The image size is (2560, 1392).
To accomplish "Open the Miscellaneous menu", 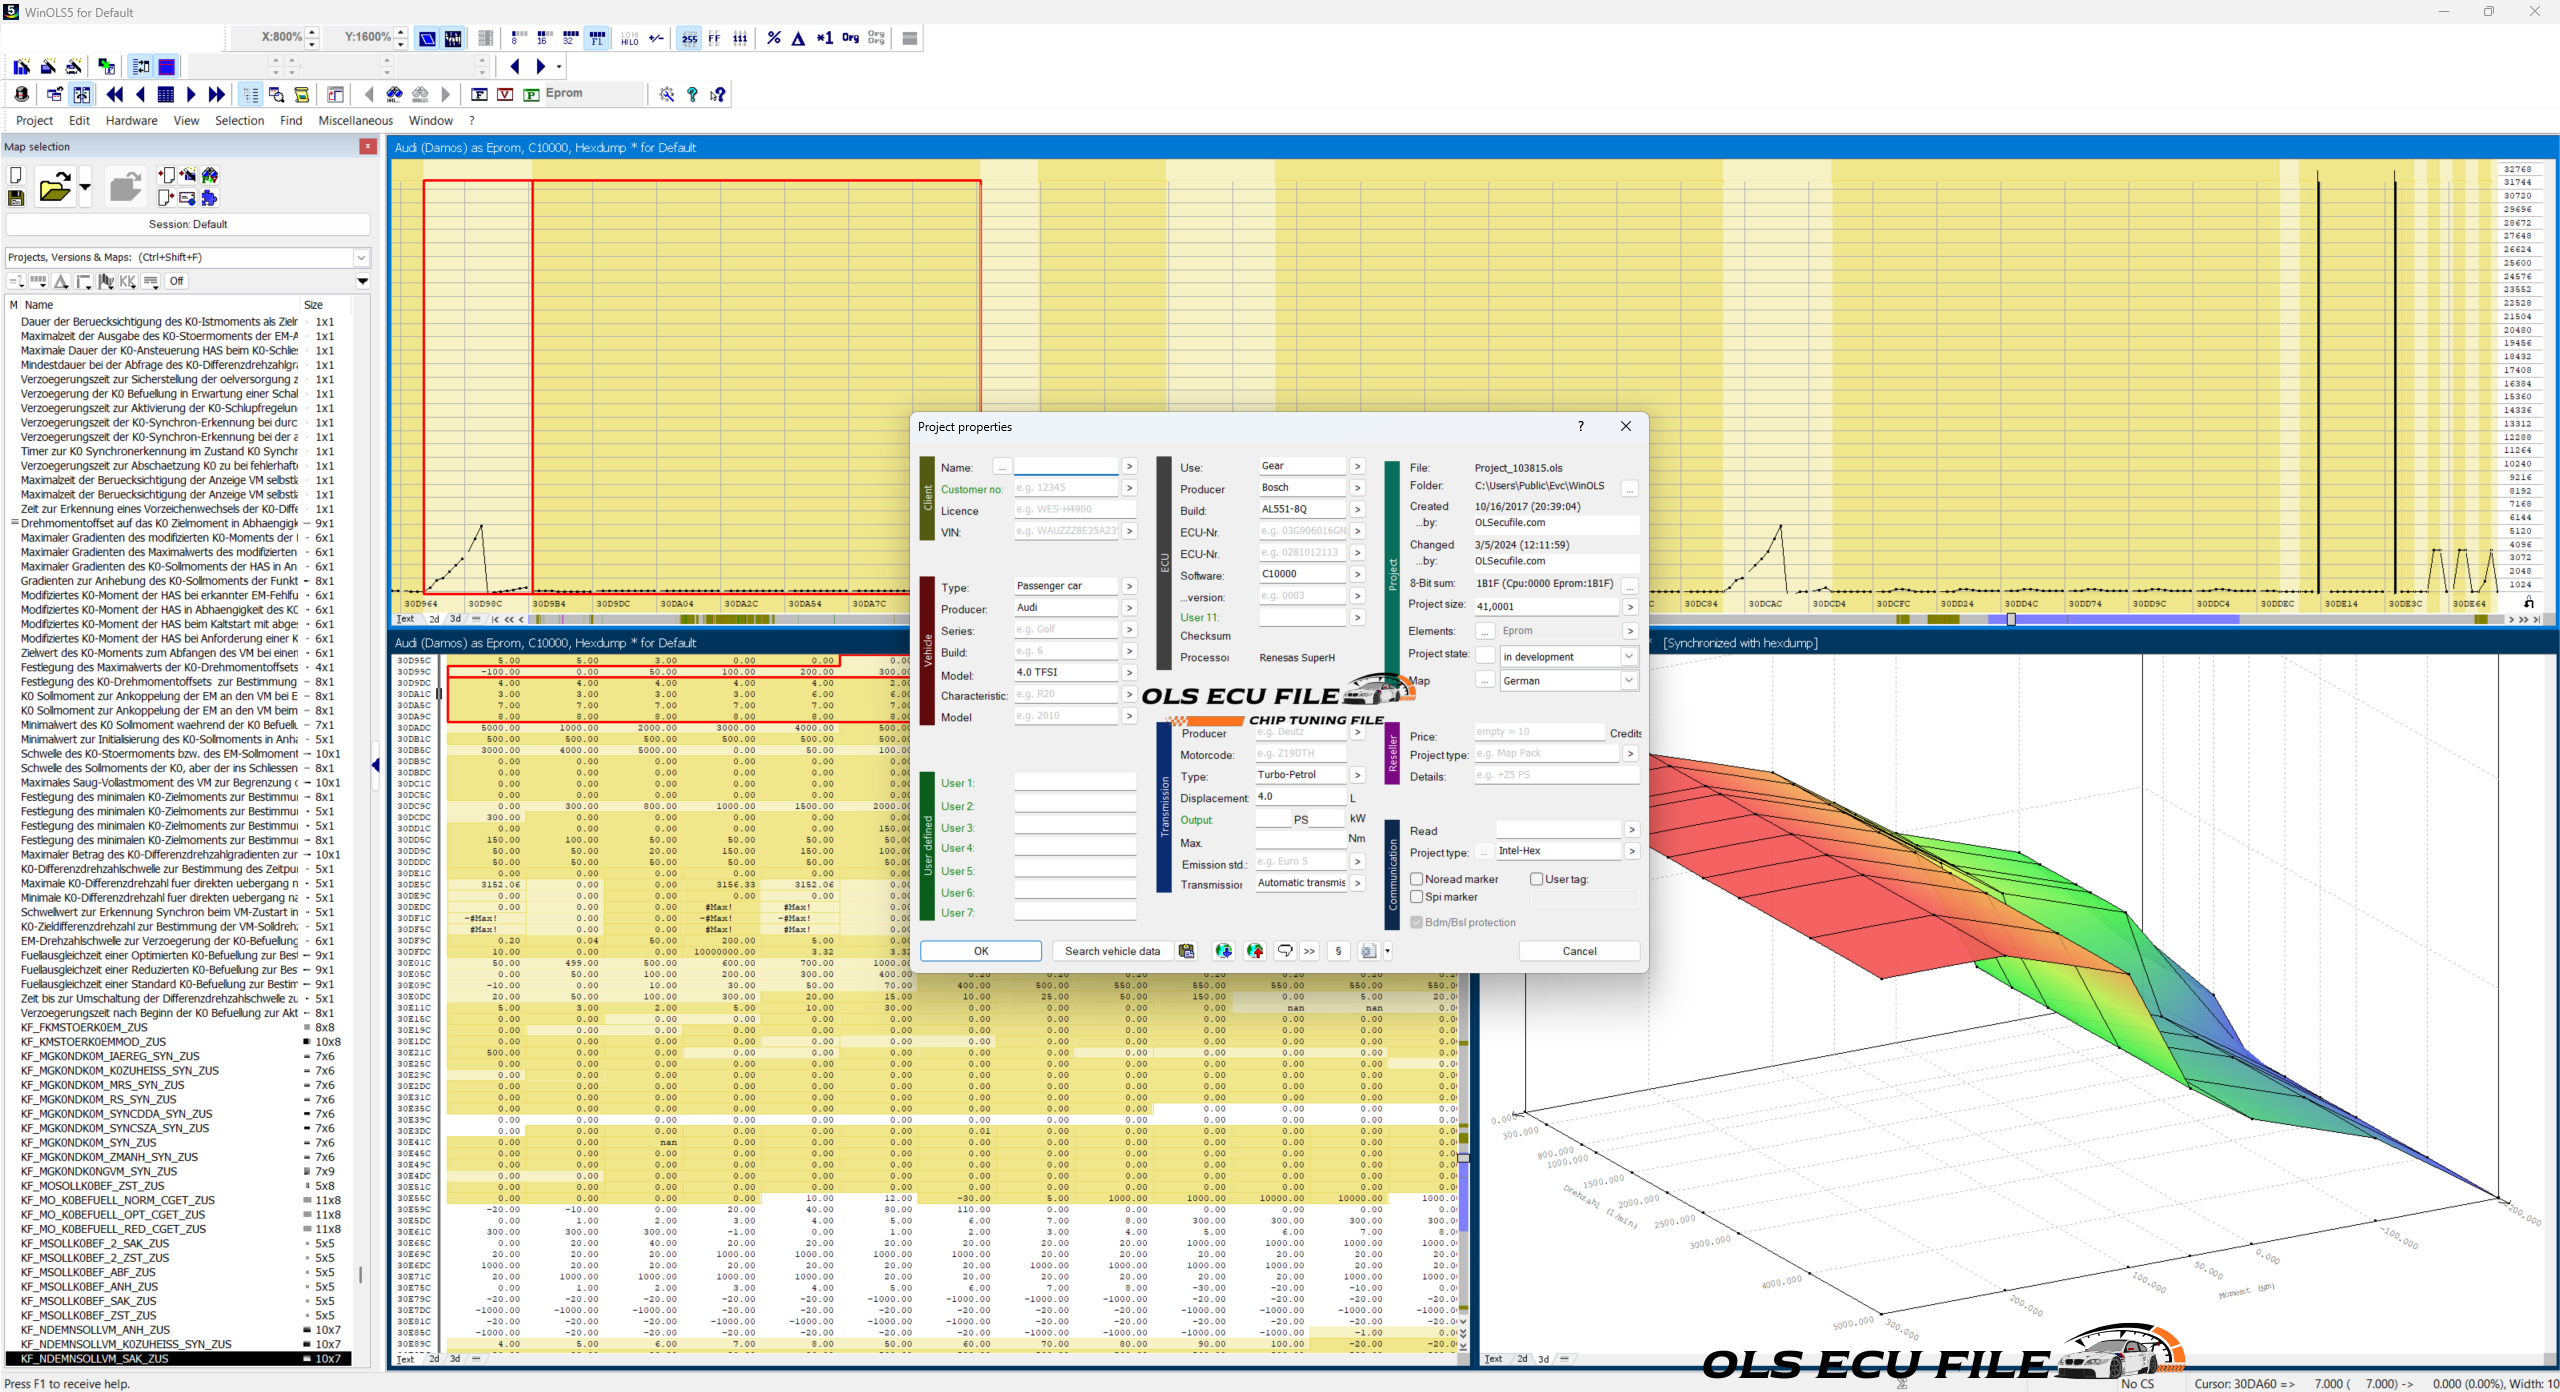I will [355, 120].
